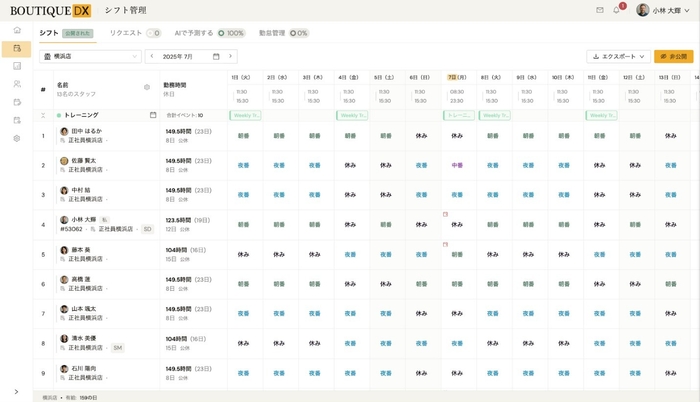700x402 pixels.
Task: Go to the next month arrow
Action: 230,57
